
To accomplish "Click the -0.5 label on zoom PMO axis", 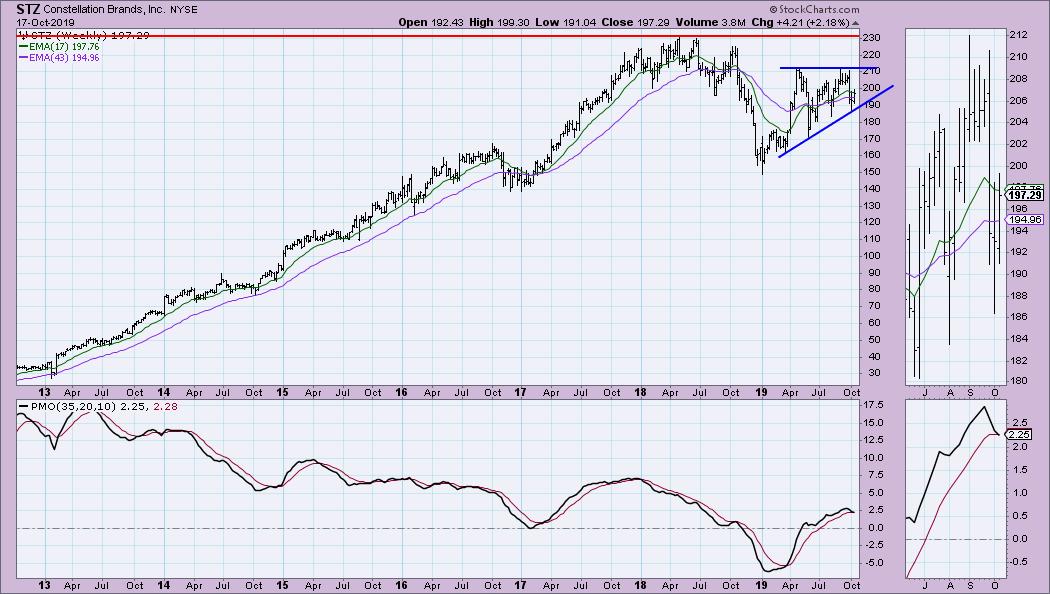I will (1017, 562).
